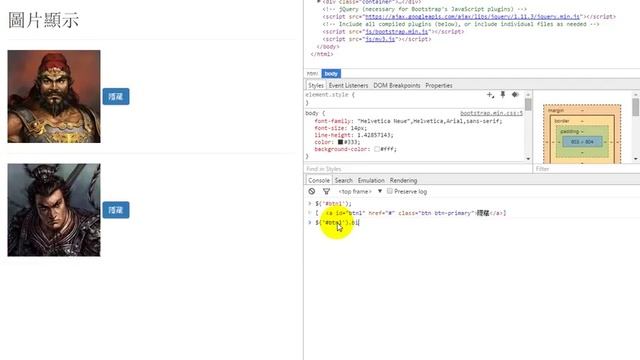Click the blue 隱藏 button beside the second portrait
This screenshot has height=360, width=640.
[x=116, y=210]
